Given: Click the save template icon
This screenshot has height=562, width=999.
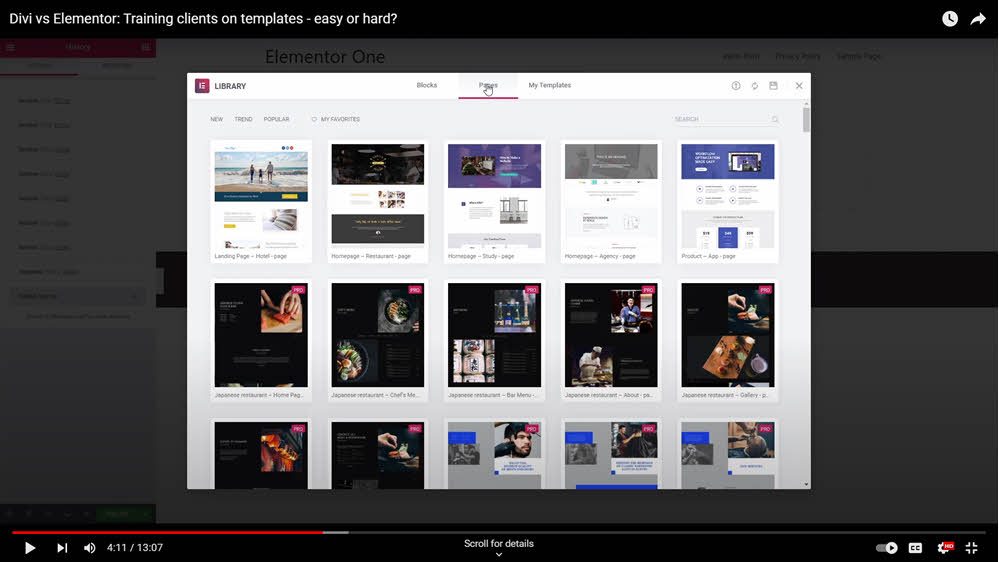Looking at the screenshot, I should click(773, 86).
